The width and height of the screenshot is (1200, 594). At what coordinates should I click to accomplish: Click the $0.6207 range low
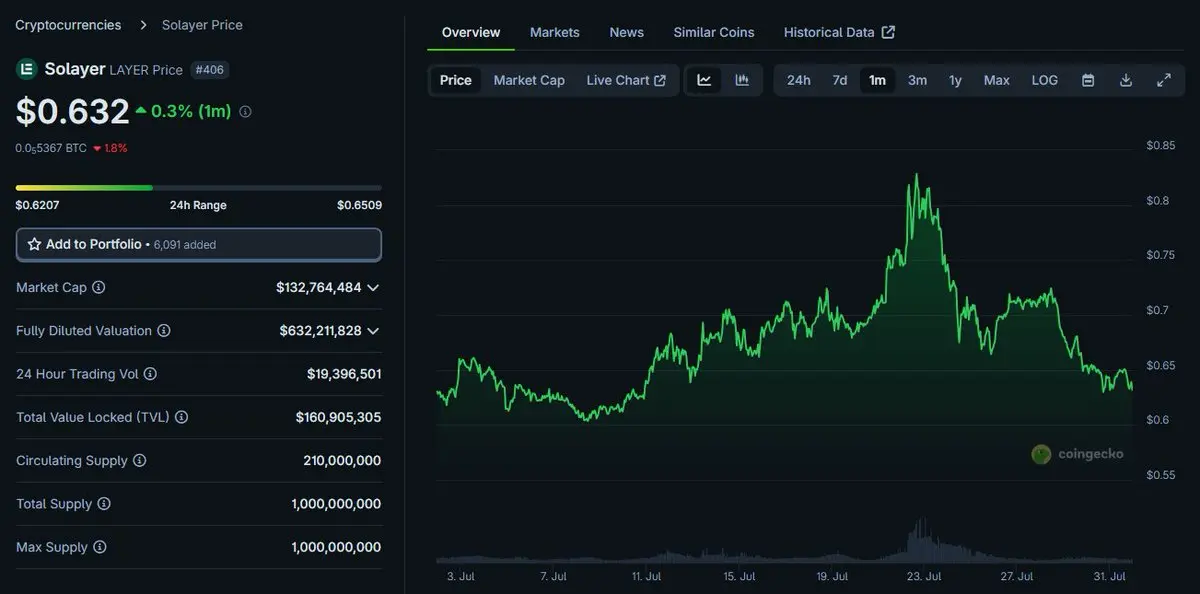tap(37, 205)
